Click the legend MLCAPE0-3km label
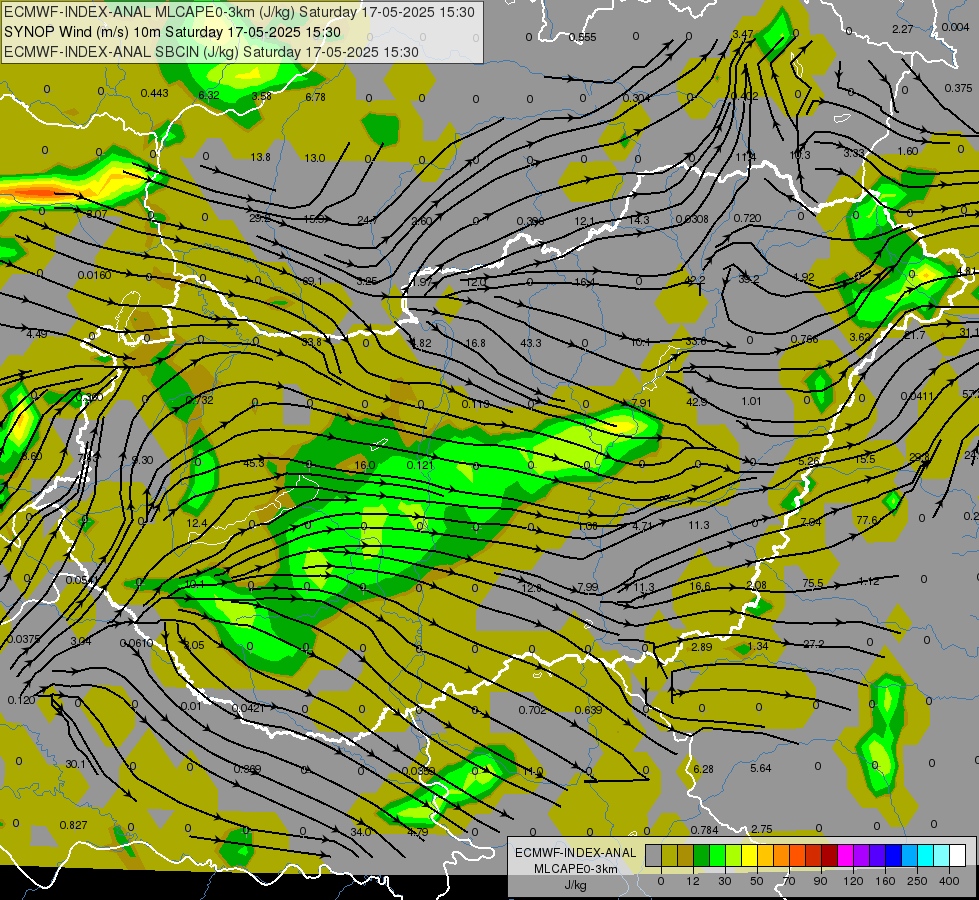The image size is (979, 900). [575, 869]
